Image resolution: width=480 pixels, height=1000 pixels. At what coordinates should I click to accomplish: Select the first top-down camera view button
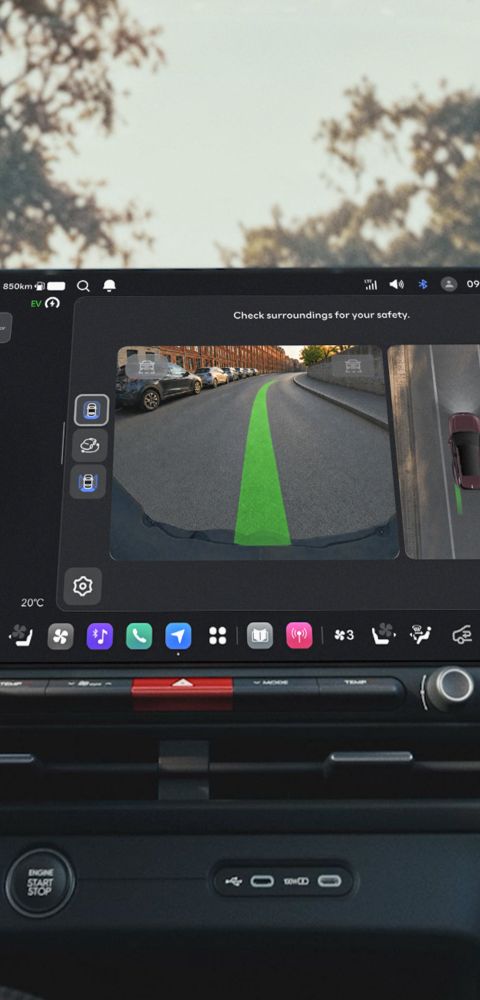click(x=91, y=410)
